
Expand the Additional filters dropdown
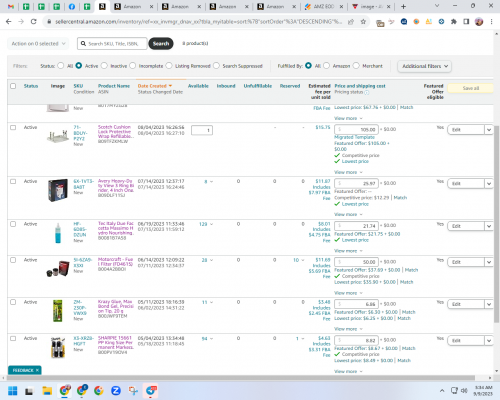[x=425, y=66]
